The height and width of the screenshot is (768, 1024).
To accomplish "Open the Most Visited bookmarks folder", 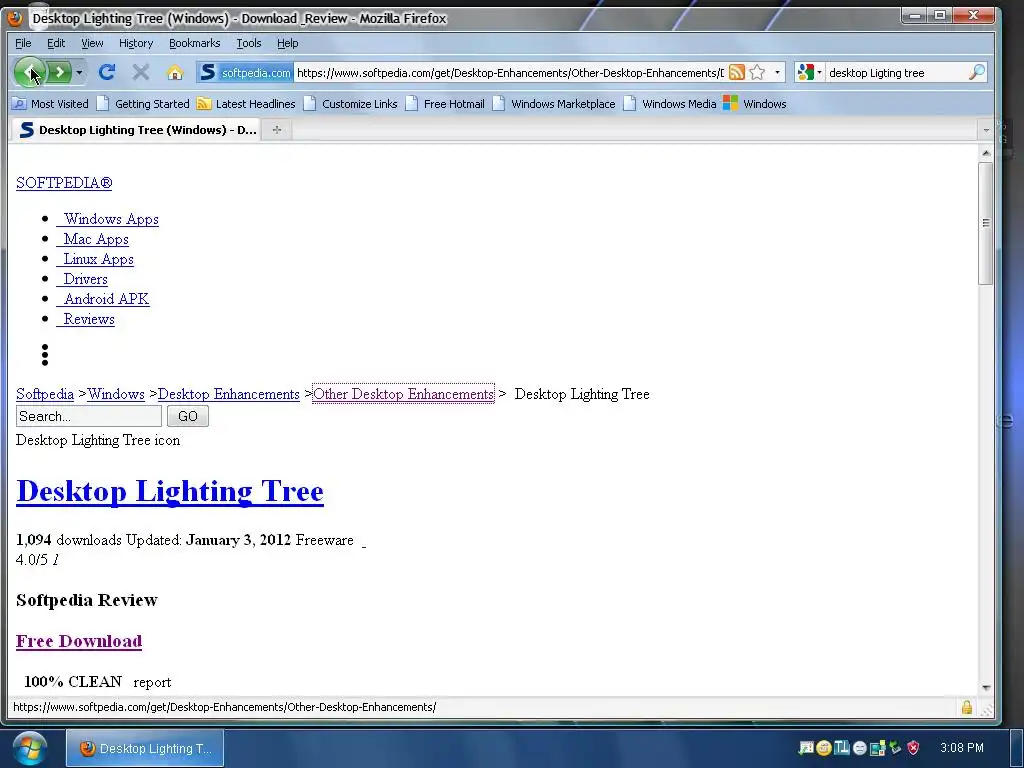I will (50, 104).
